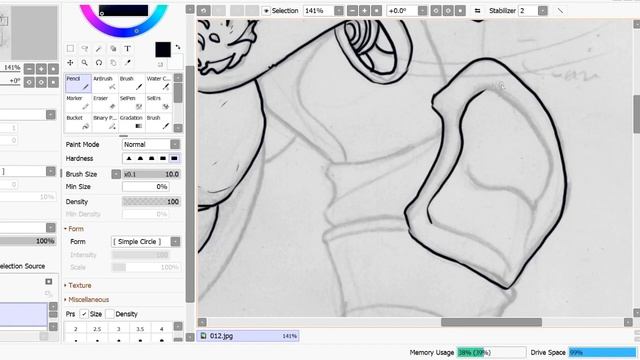
Task: Click the black foreground color swatch
Action: 163,49
